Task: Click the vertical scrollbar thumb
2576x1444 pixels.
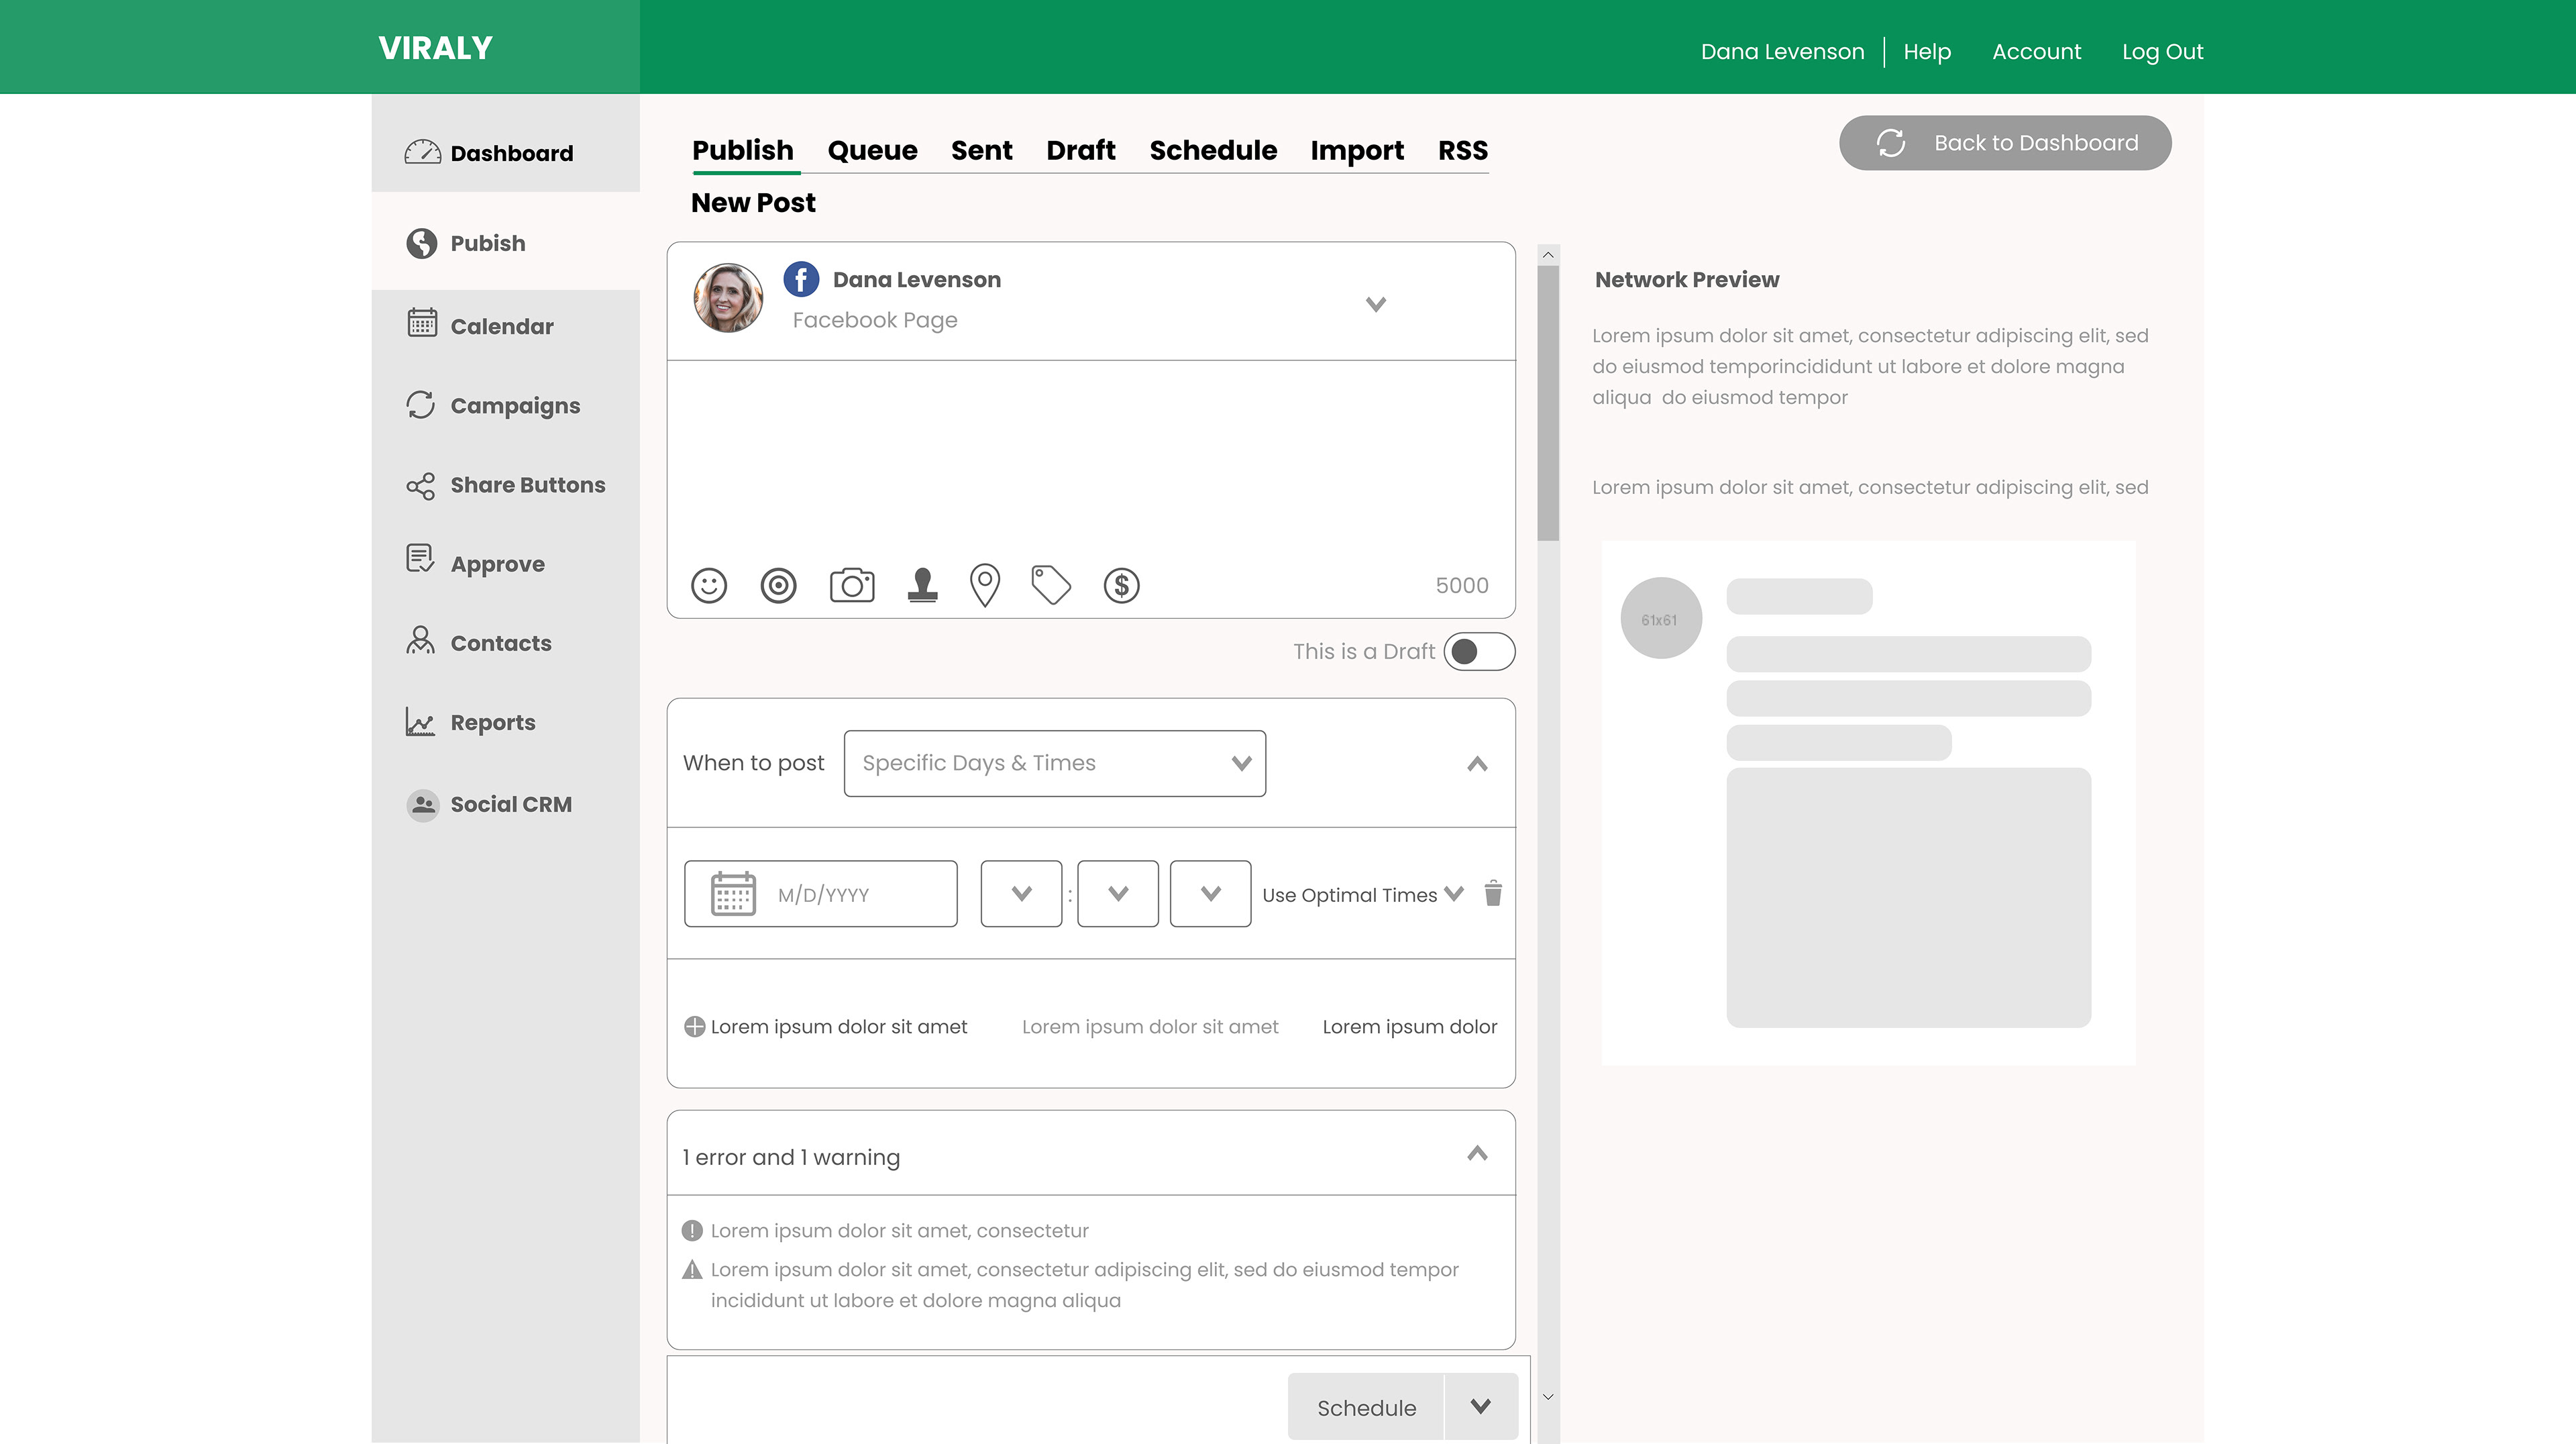Action: click(1548, 403)
